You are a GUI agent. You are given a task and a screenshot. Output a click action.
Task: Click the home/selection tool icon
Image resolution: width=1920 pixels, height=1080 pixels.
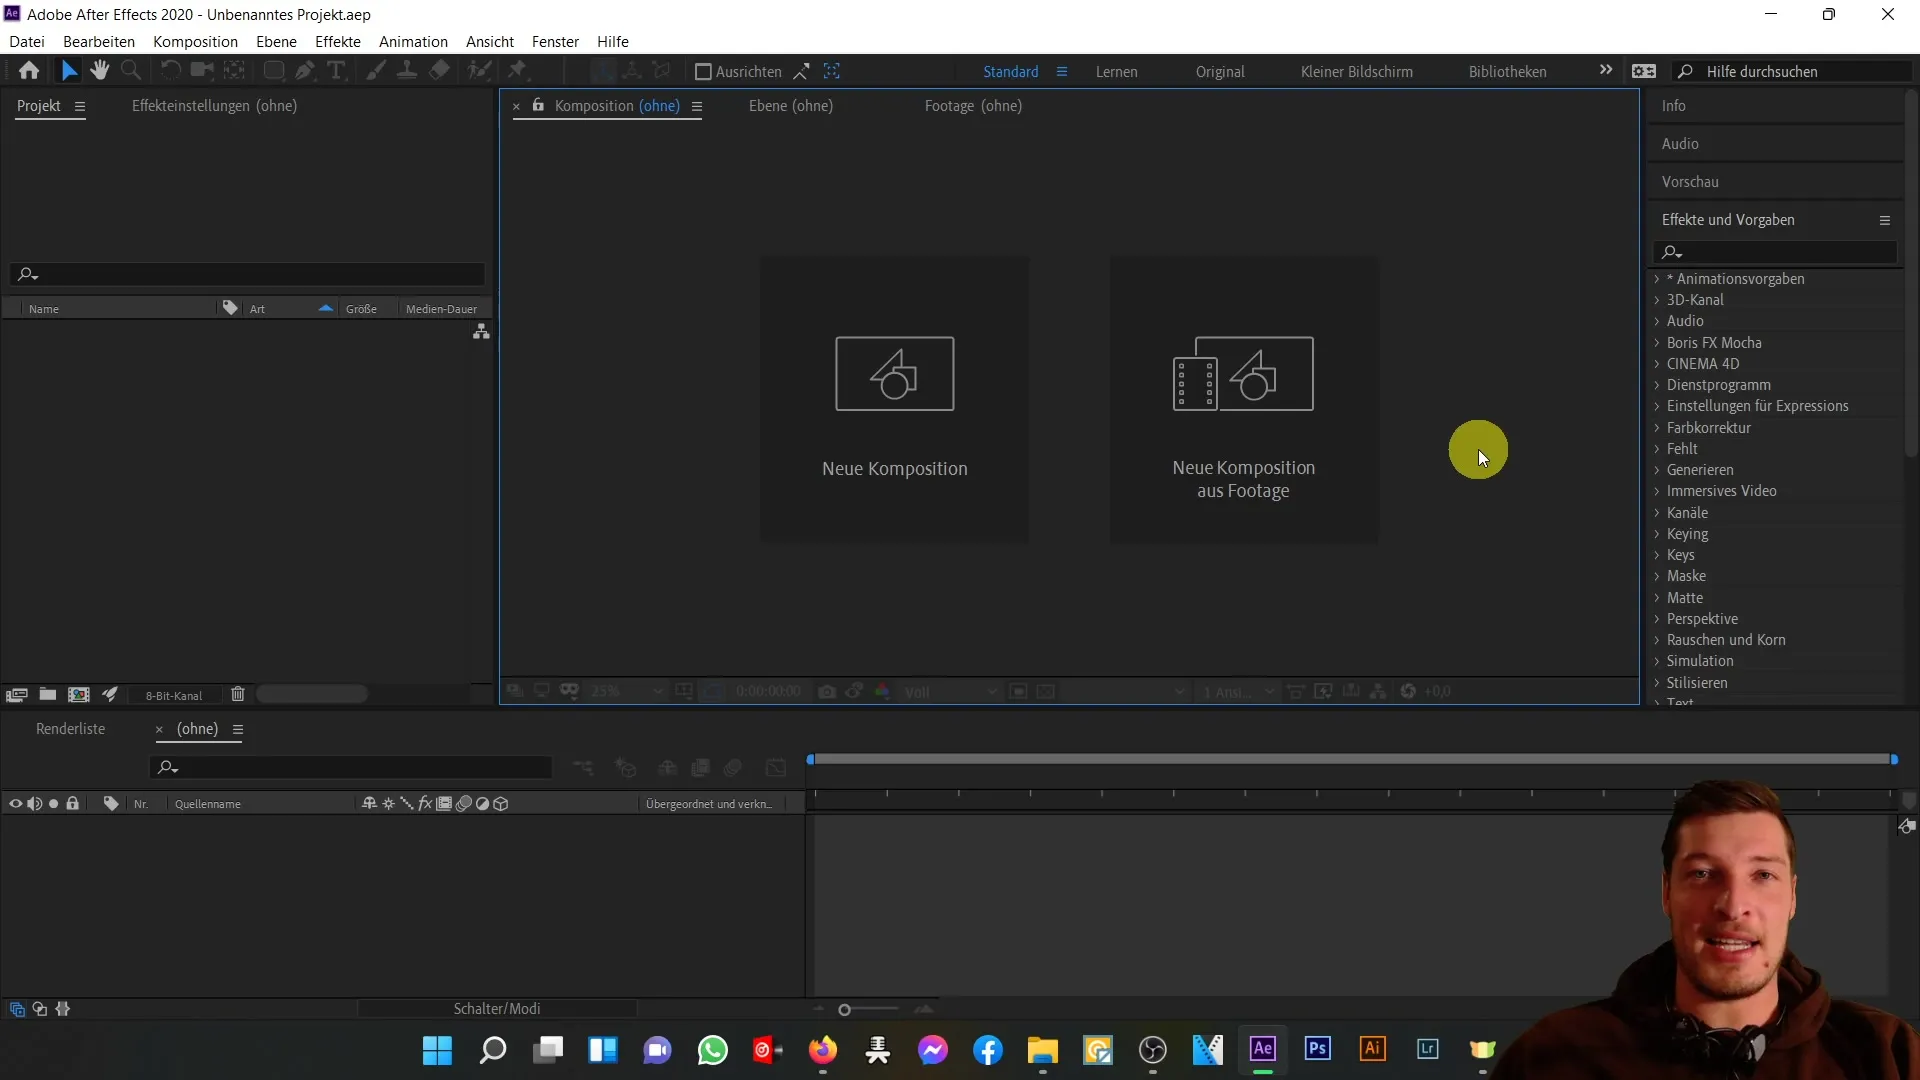(30, 70)
